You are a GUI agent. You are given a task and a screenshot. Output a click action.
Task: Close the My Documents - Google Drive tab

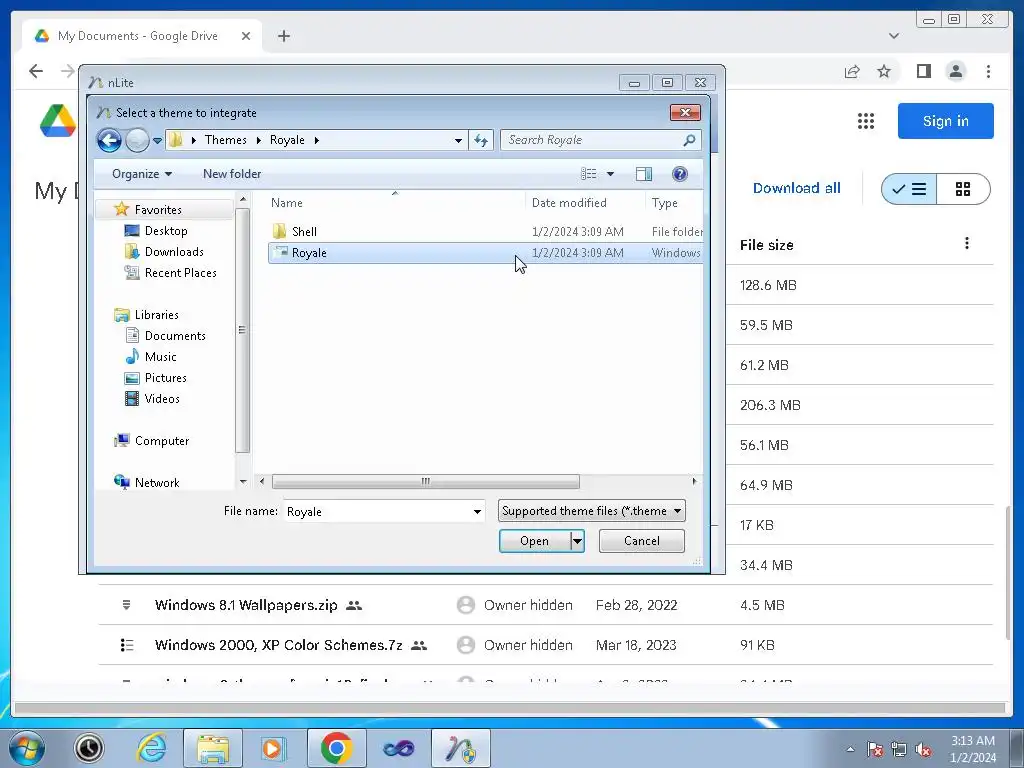246,36
